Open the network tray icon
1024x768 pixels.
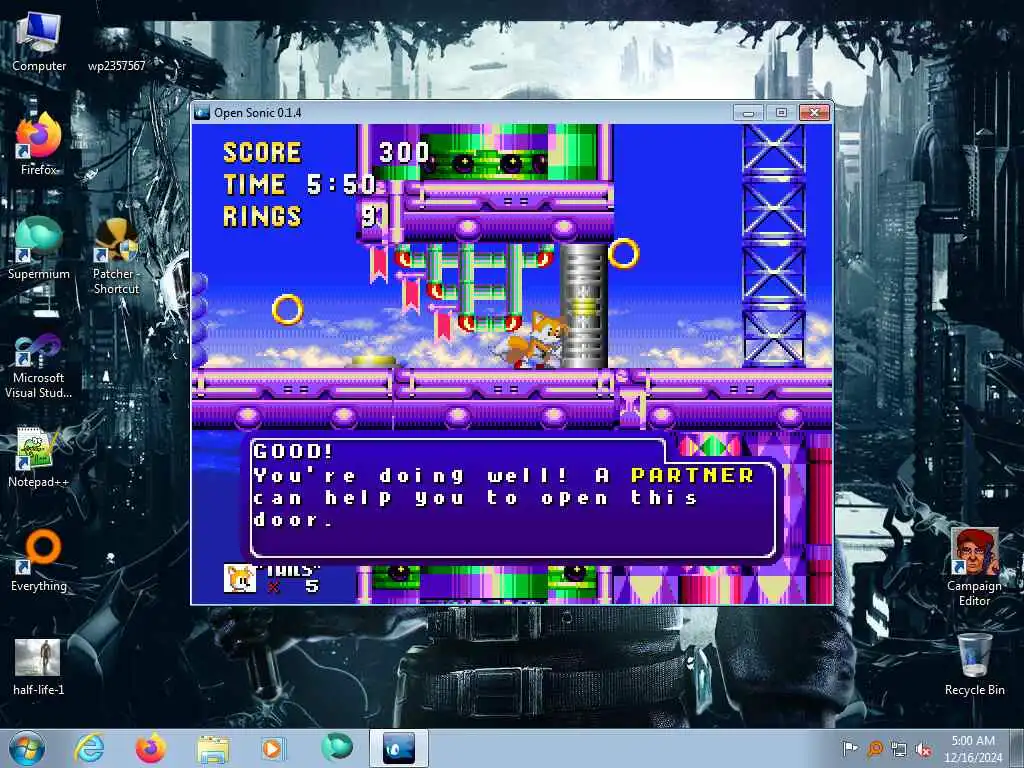click(x=899, y=749)
